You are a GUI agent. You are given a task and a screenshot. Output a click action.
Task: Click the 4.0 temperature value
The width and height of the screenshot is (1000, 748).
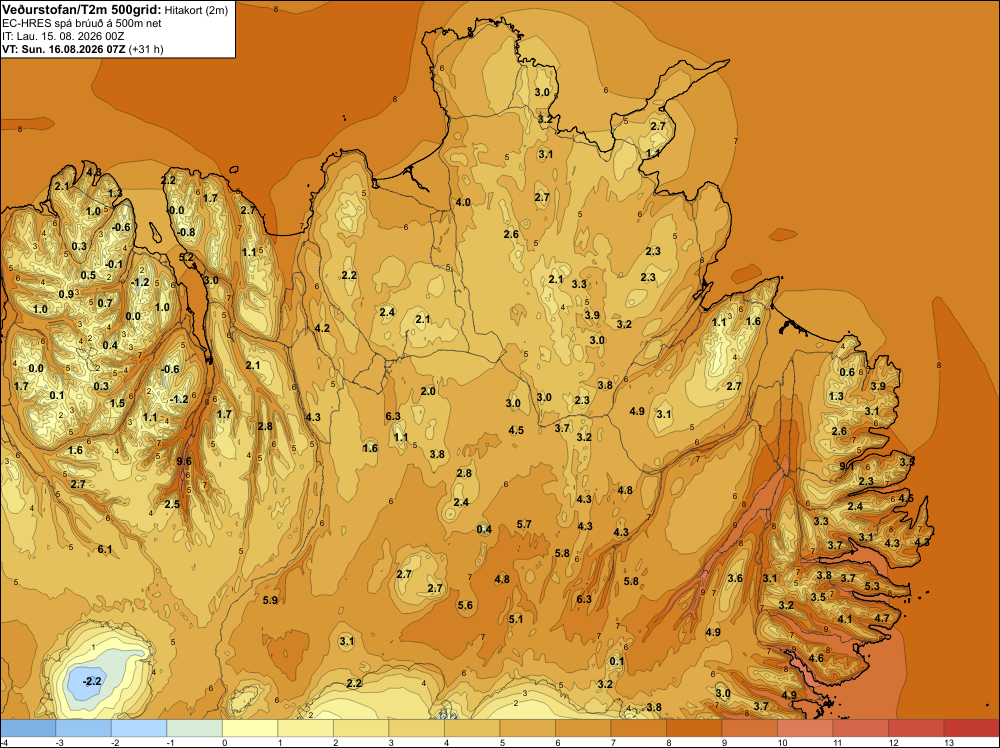pyautogui.click(x=462, y=203)
